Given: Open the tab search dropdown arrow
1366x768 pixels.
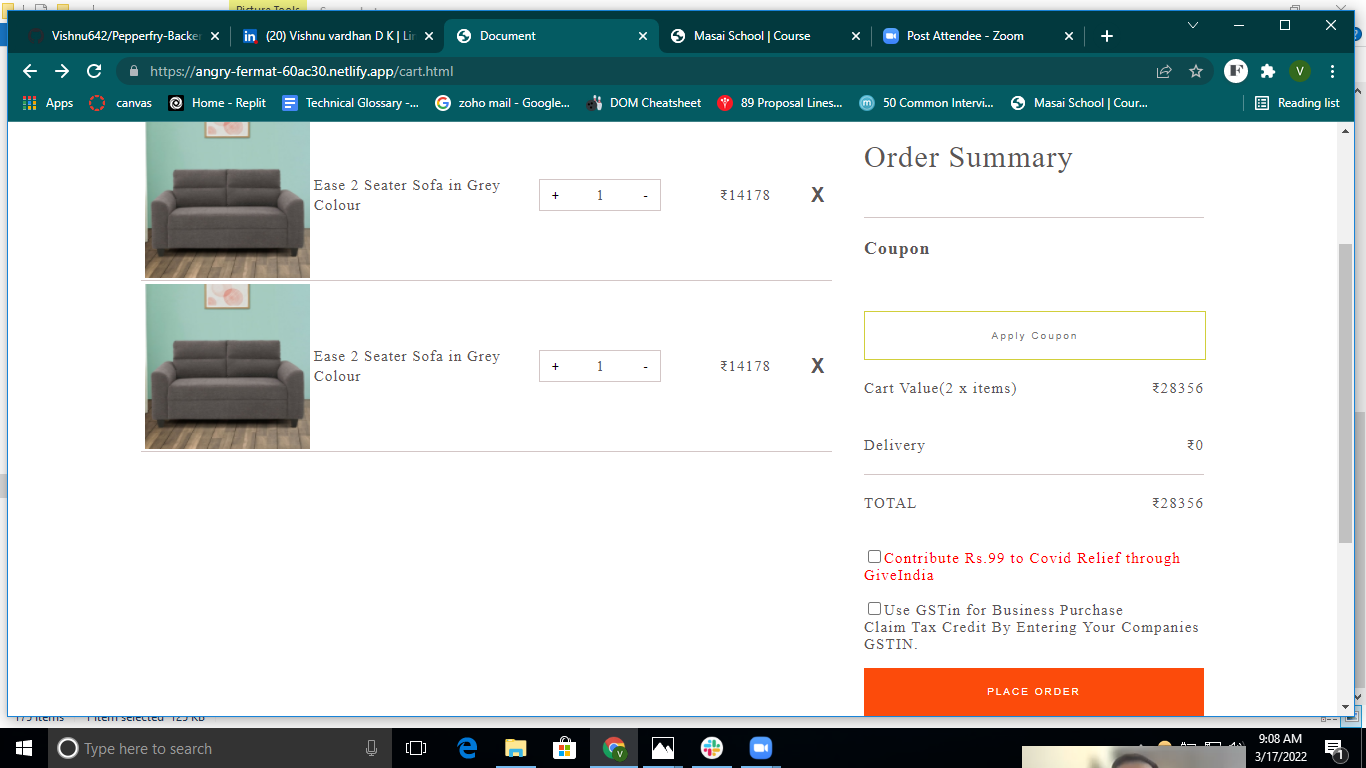Looking at the screenshot, I should 1193,24.
